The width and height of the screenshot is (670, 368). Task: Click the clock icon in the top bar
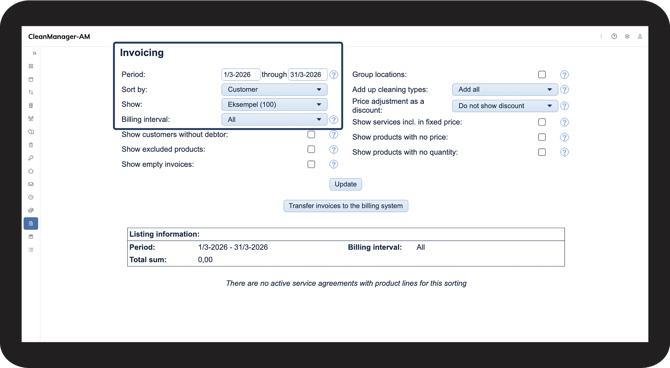(x=614, y=36)
